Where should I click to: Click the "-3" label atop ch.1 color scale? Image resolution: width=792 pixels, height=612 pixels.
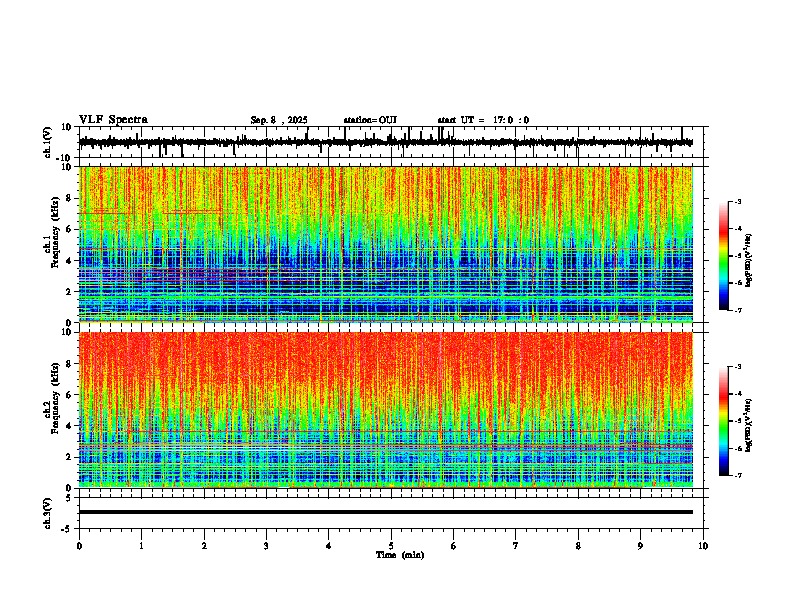coord(737,201)
